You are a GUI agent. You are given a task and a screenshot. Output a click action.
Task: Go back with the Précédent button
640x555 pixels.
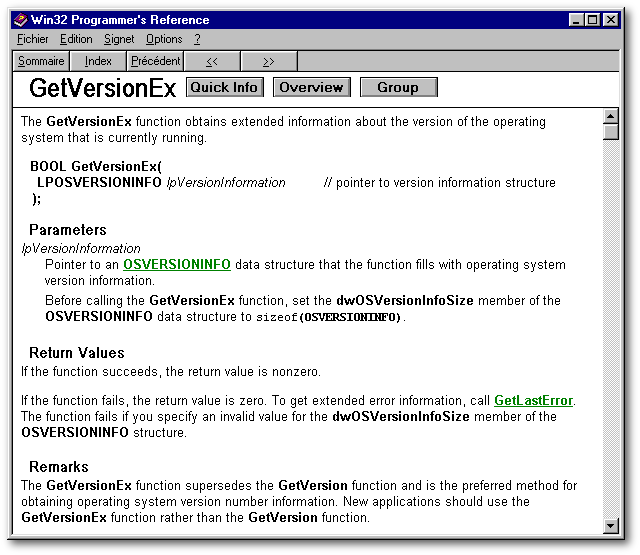tap(155, 61)
